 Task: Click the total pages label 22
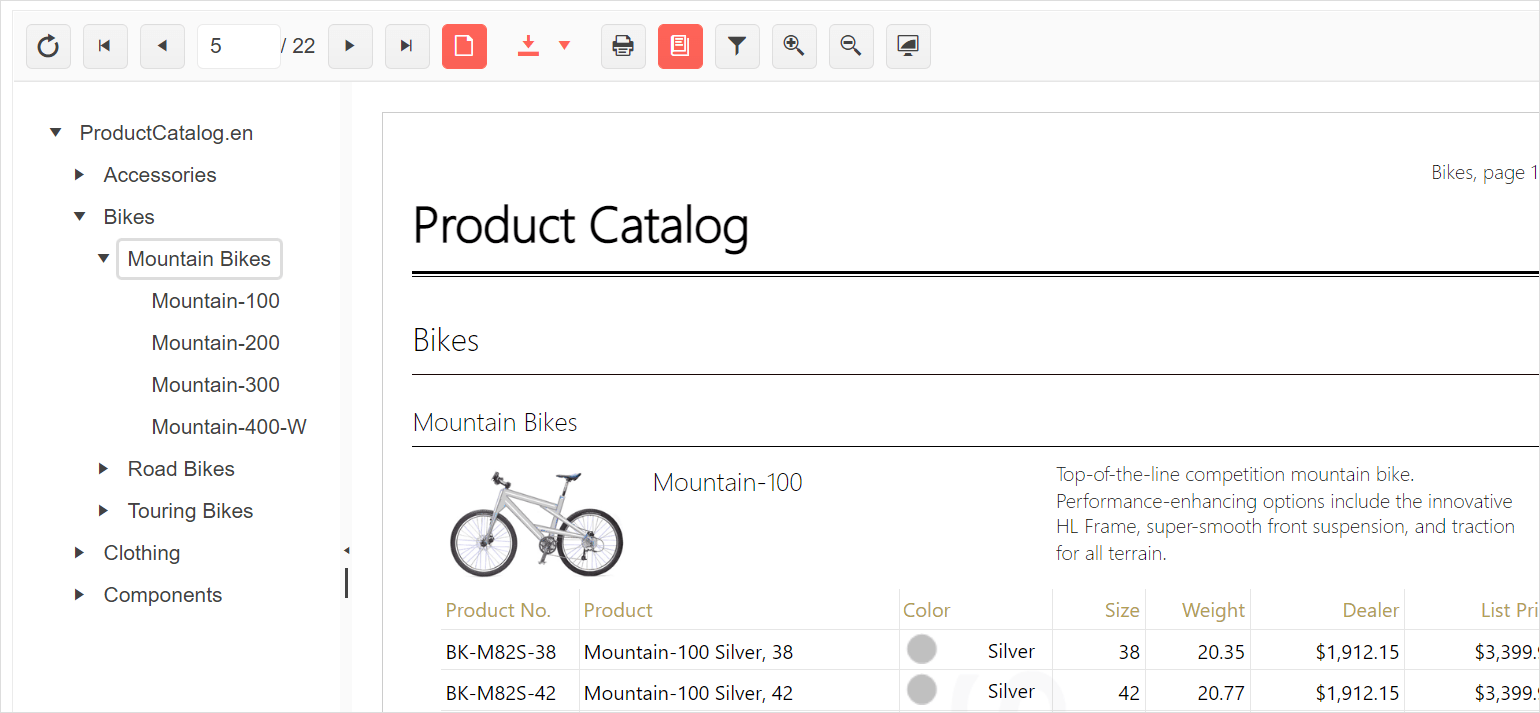click(304, 46)
